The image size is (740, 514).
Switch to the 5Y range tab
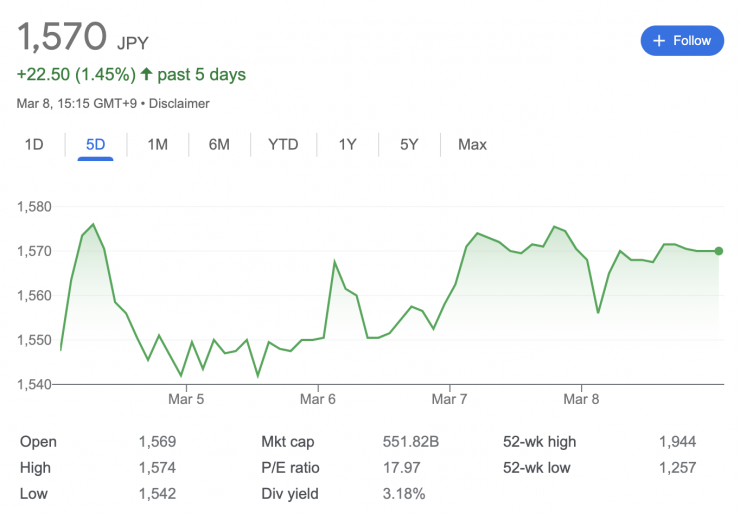click(x=409, y=144)
